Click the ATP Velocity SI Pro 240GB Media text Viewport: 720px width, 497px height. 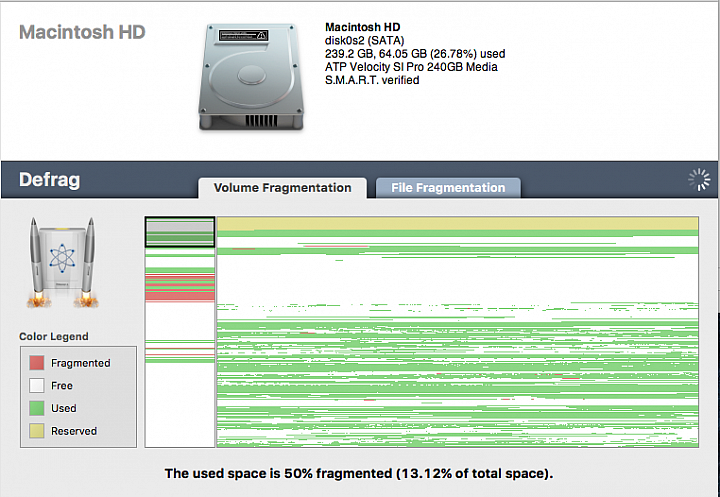411,67
